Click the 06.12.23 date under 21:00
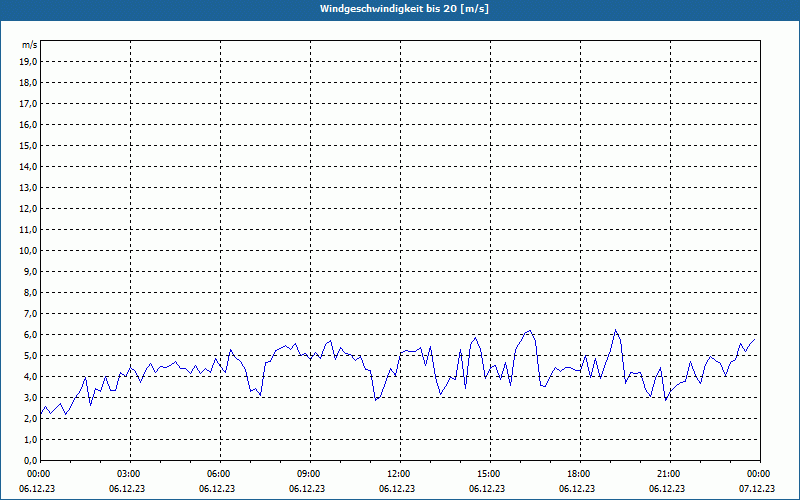 click(667, 489)
